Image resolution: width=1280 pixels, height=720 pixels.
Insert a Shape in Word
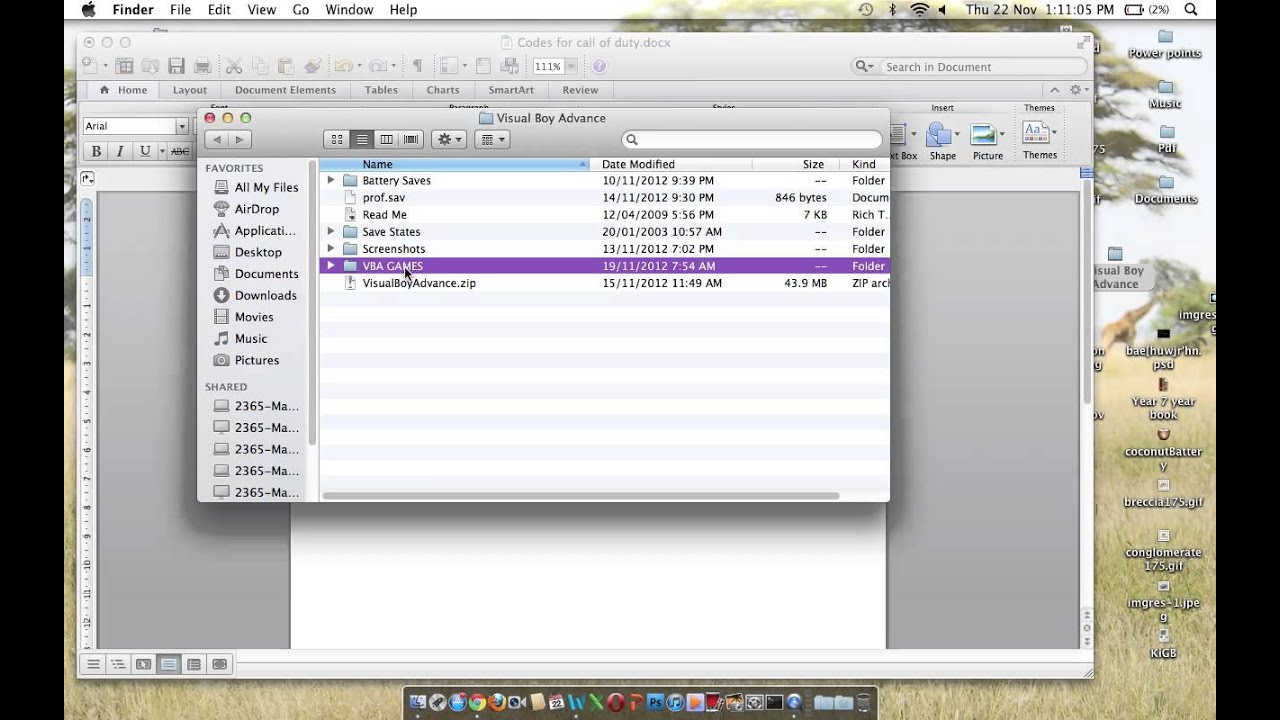pos(942,141)
